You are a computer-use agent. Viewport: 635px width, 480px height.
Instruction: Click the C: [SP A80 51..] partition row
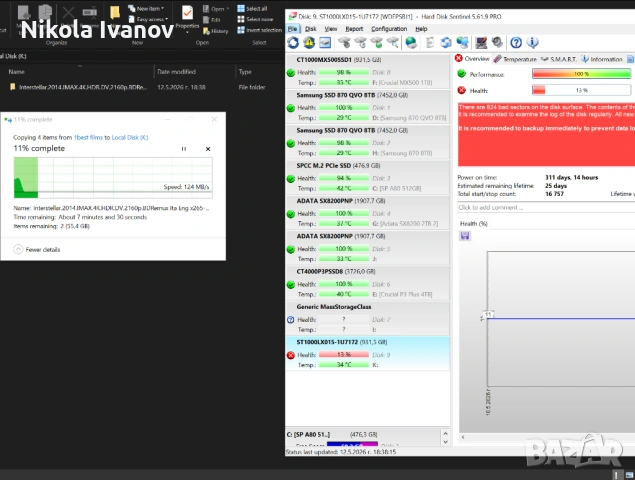click(x=363, y=438)
